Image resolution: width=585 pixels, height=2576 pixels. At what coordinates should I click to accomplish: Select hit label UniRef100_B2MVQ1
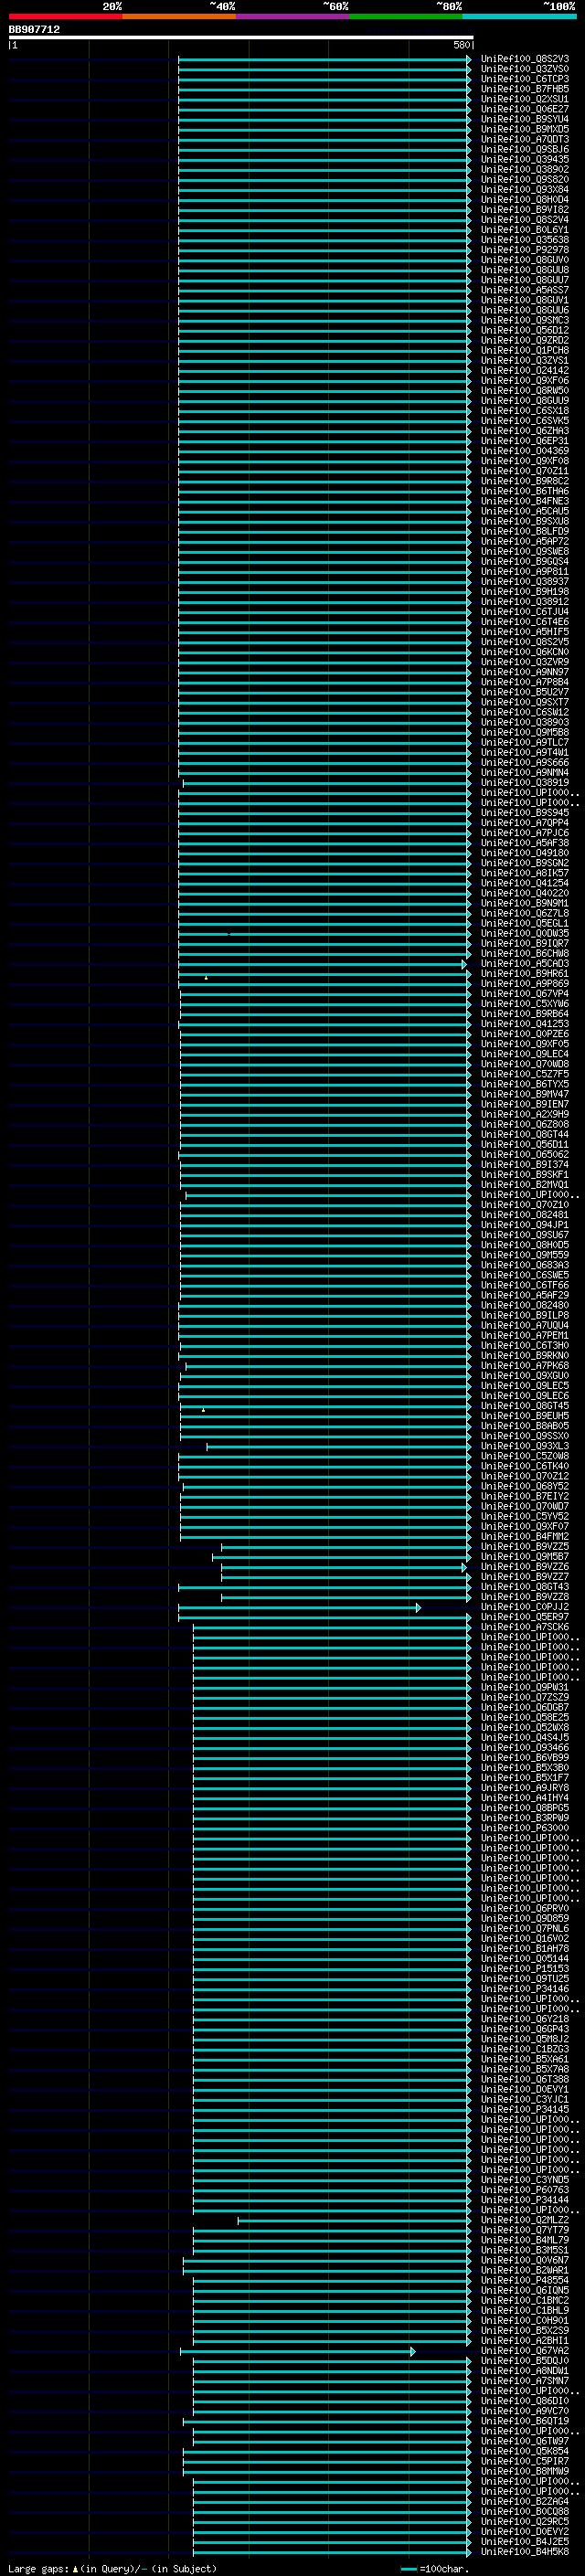click(525, 1185)
